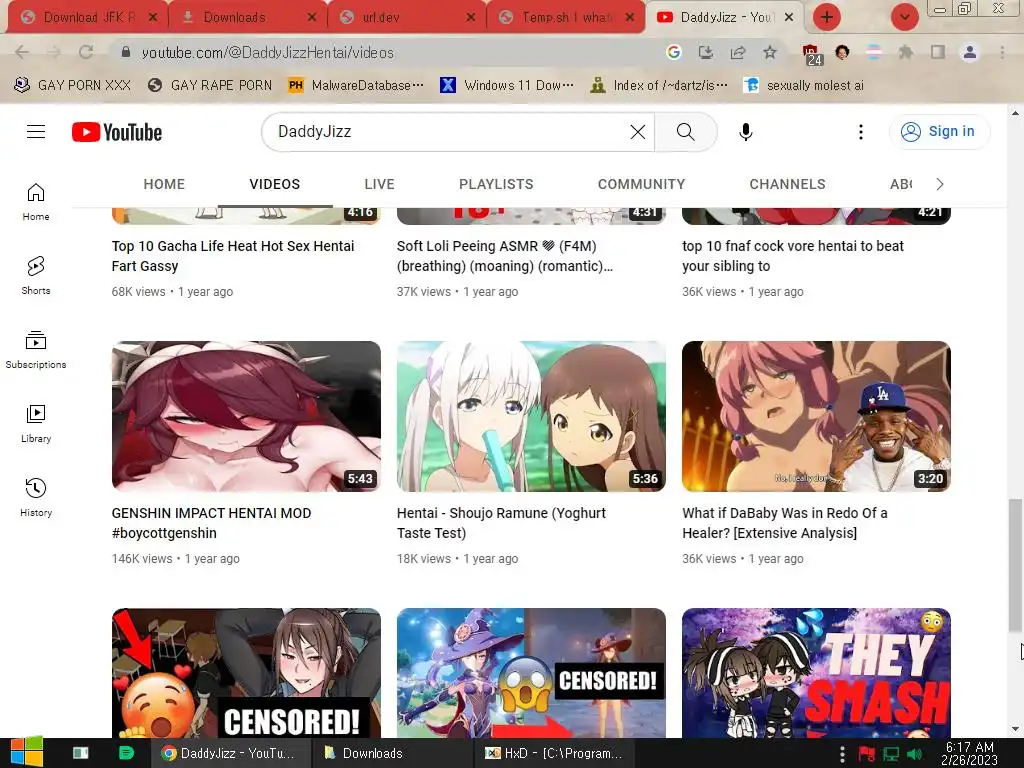Screen dimensions: 1024x768
Task: Open Subscriptions in the sidebar
Action: 36,350
